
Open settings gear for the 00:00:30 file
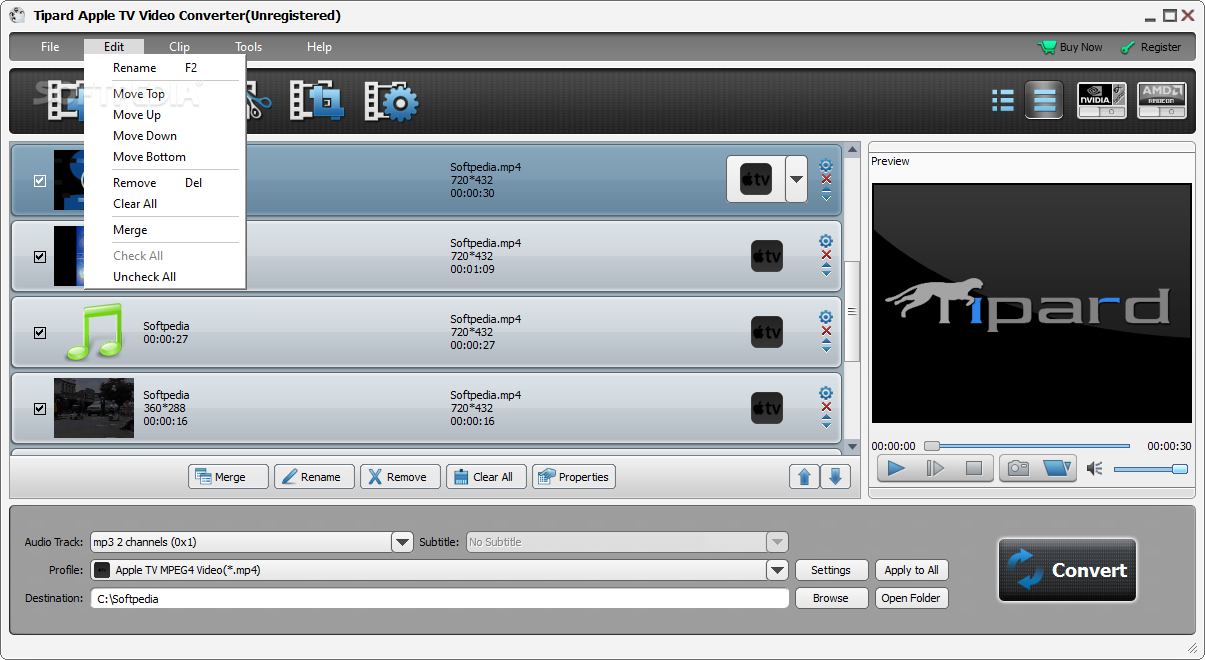826,166
